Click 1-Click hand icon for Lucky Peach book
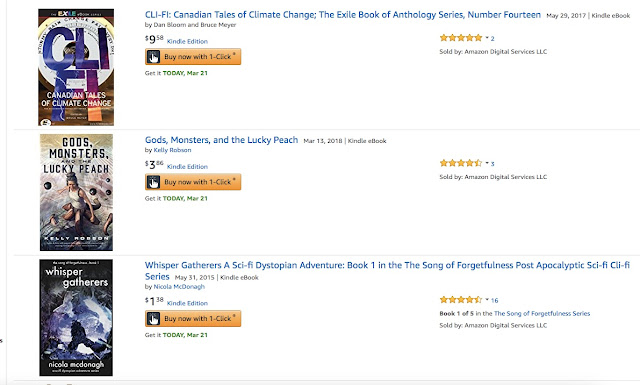This screenshot has height=385, width=640. click(153, 182)
